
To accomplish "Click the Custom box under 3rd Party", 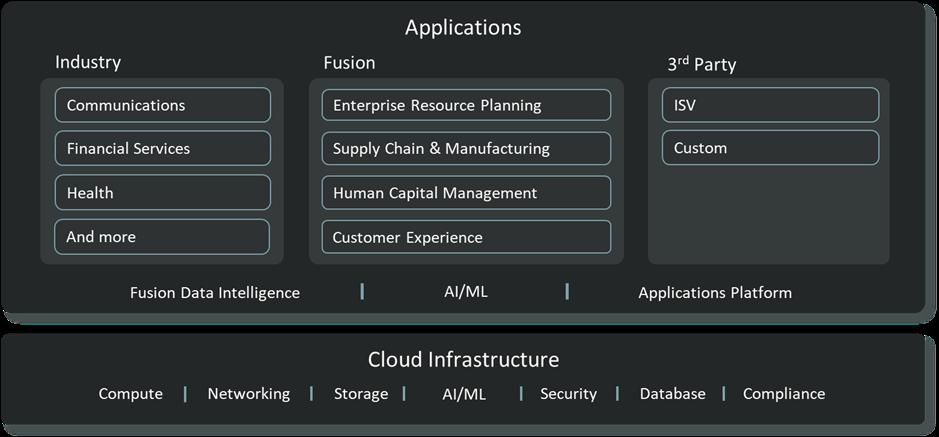I will (770, 149).
